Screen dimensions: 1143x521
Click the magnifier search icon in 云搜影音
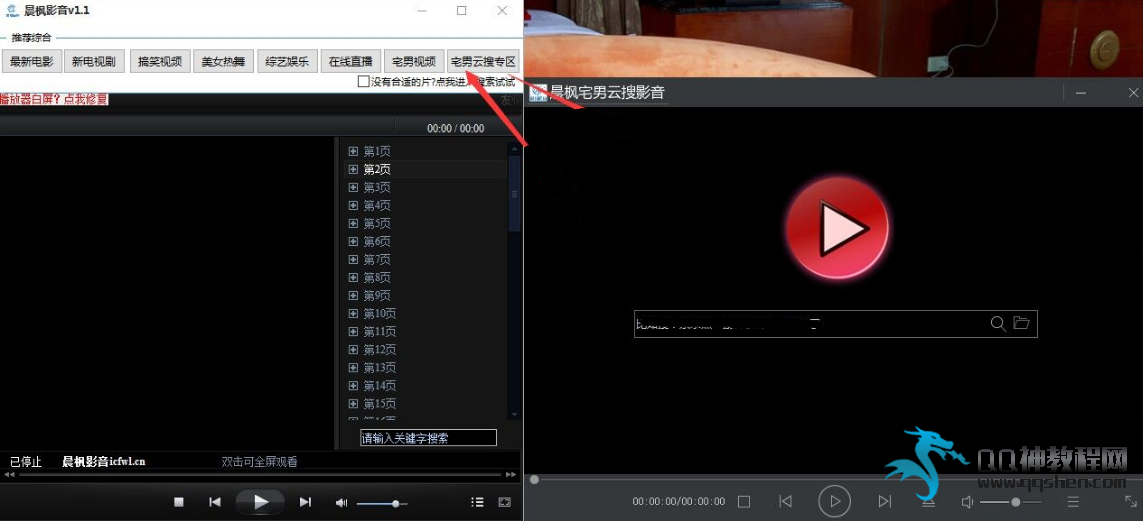[998, 323]
